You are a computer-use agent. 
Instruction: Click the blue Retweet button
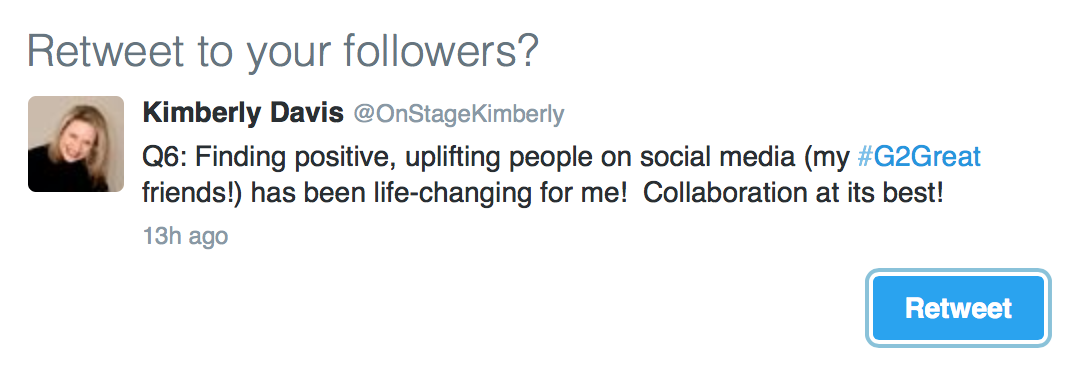pos(958,308)
